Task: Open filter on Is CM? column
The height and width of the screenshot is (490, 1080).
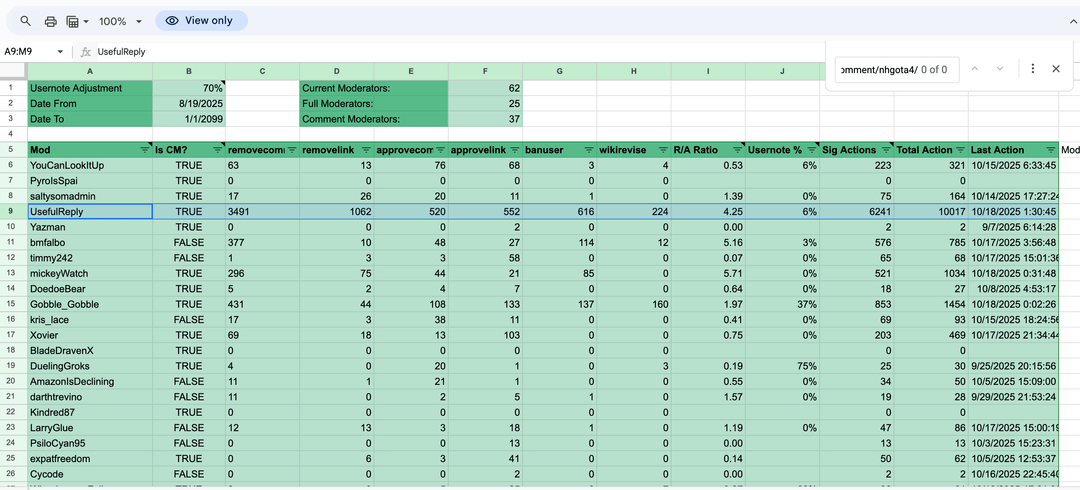Action: [217, 150]
